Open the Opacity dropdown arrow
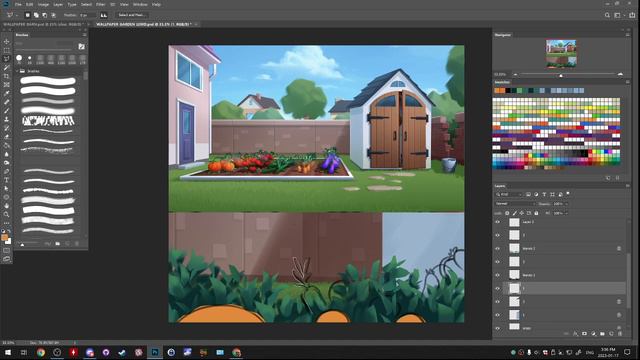Image resolution: width=640 pixels, height=360 pixels. tap(567, 204)
